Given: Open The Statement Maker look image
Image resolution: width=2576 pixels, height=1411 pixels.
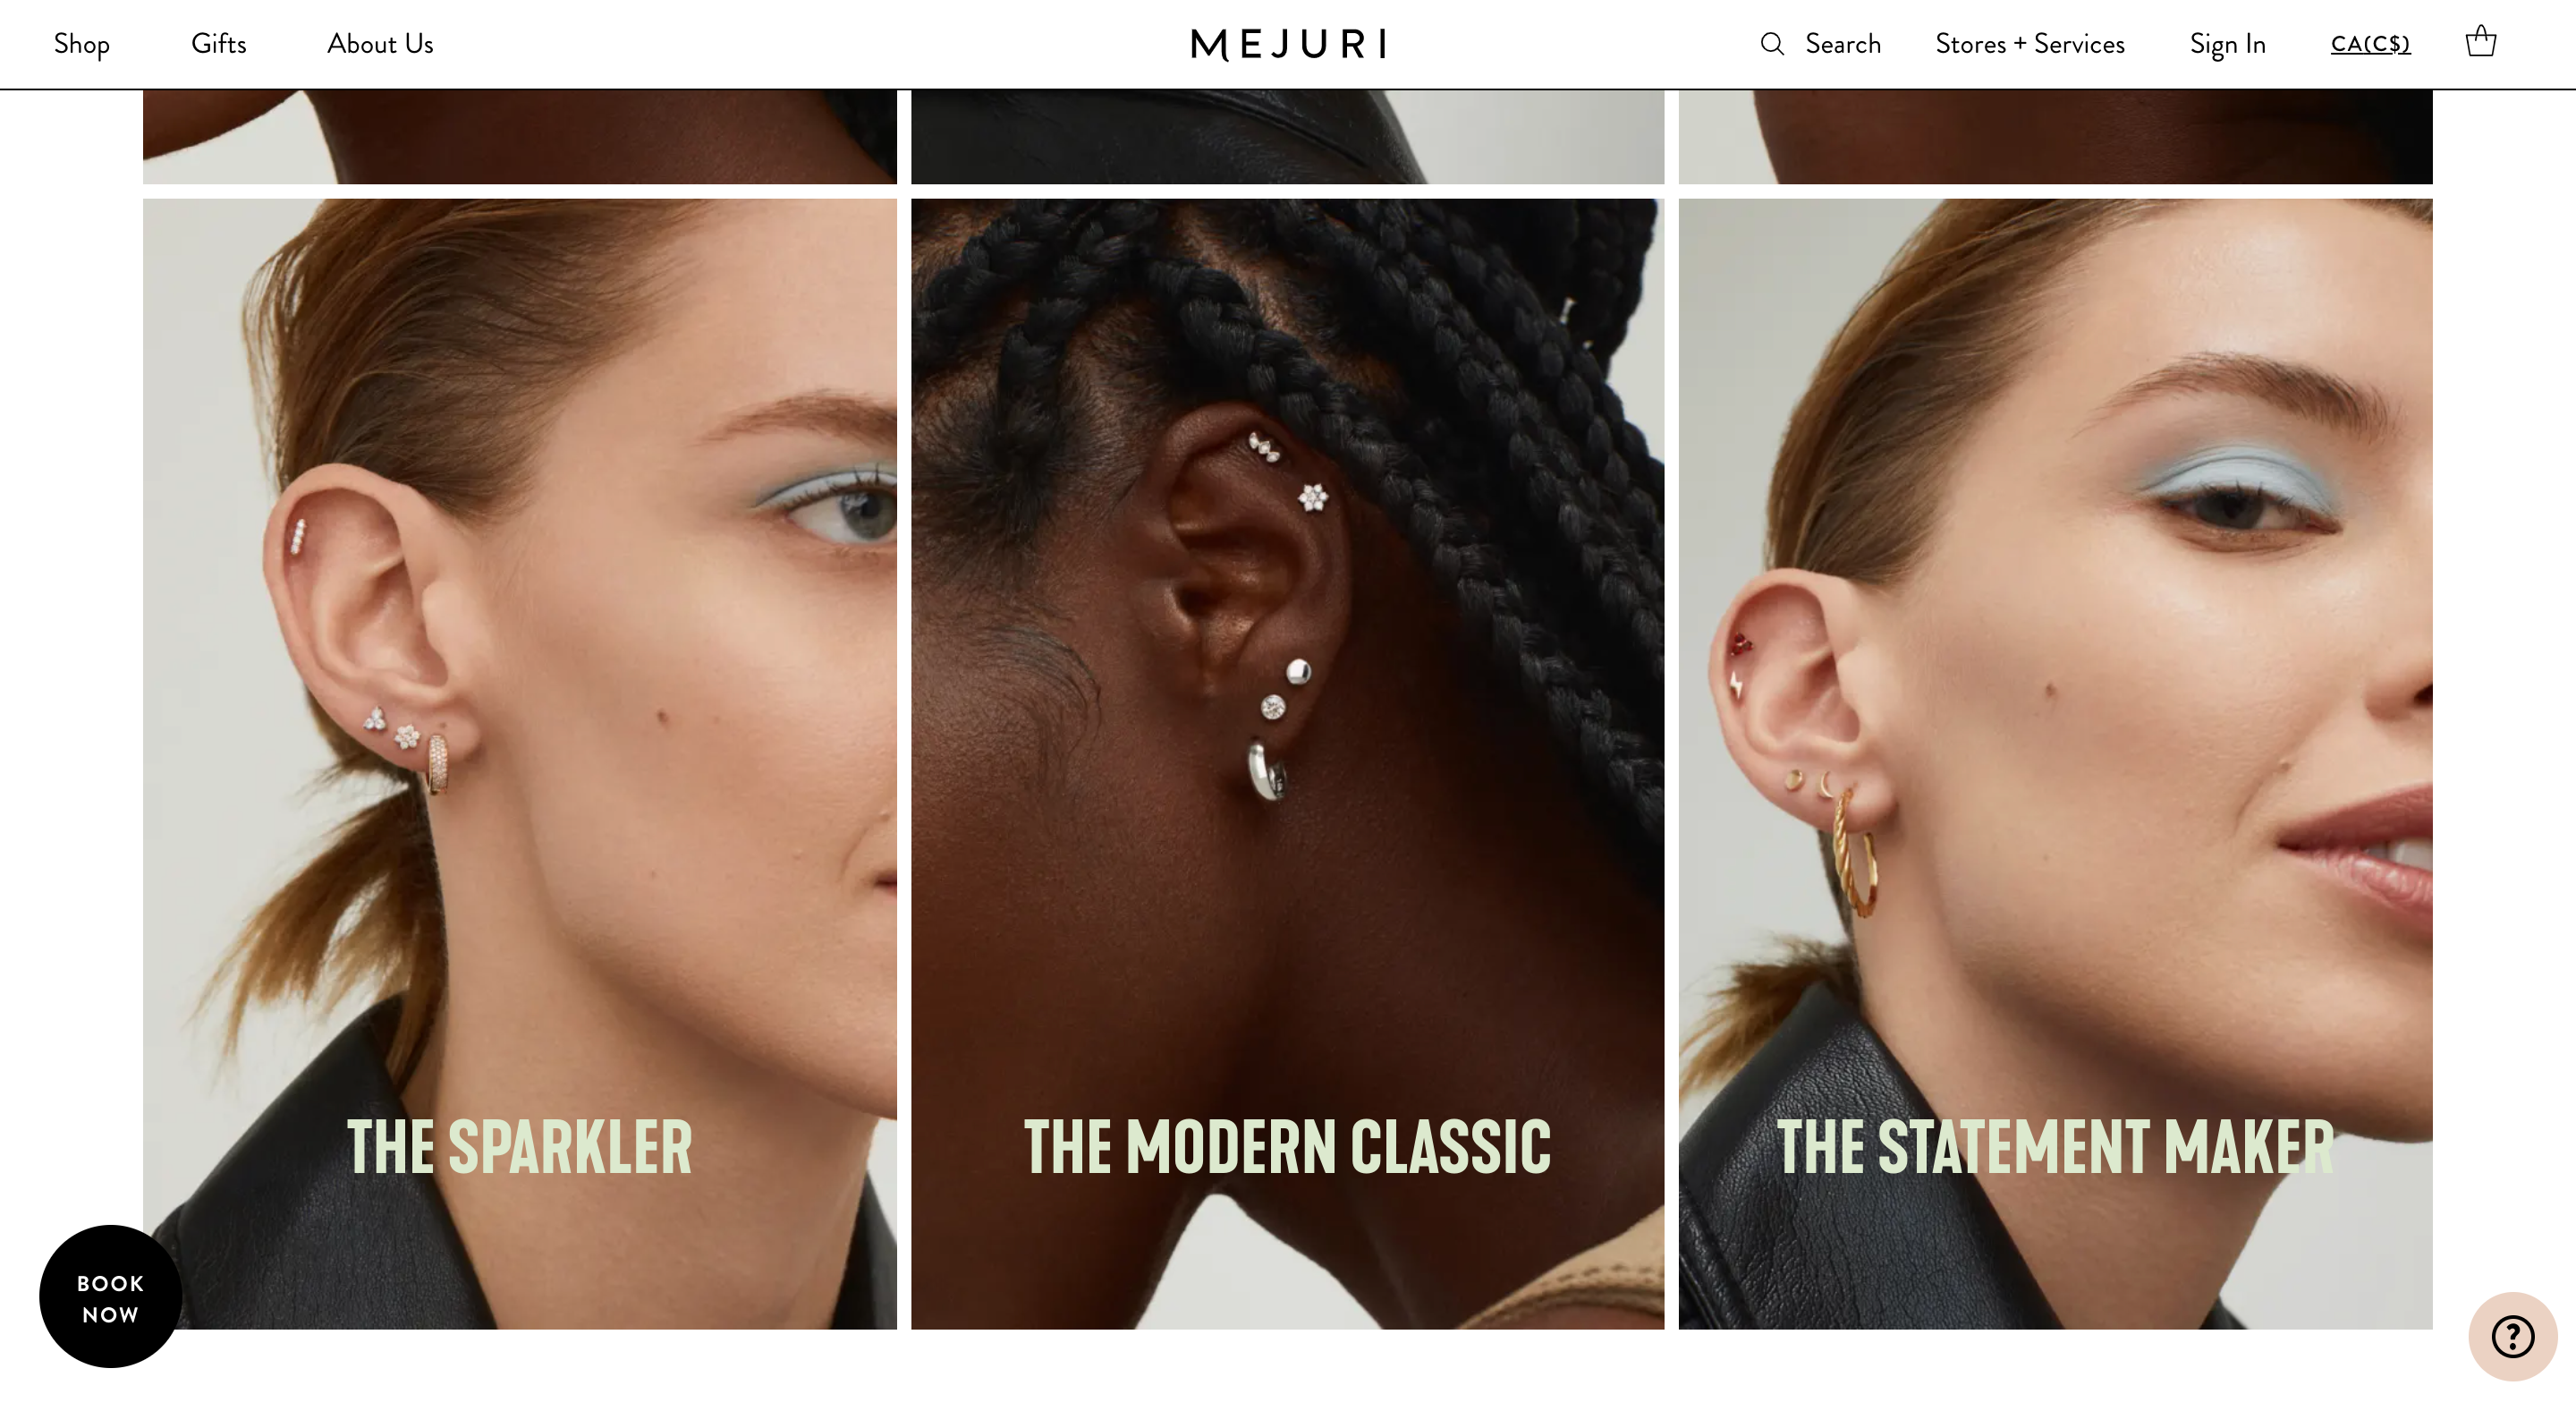Looking at the screenshot, I should (x=2055, y=764).
